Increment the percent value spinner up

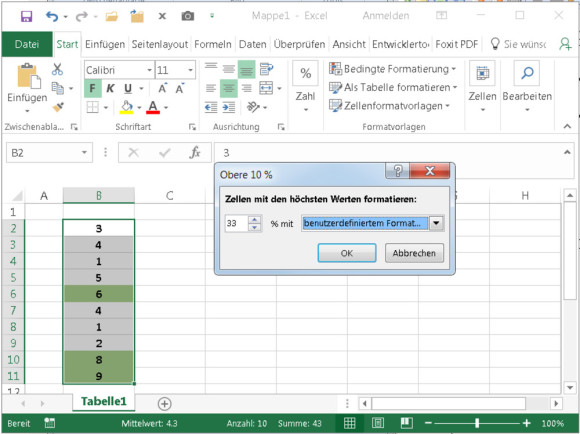point(254,220)
